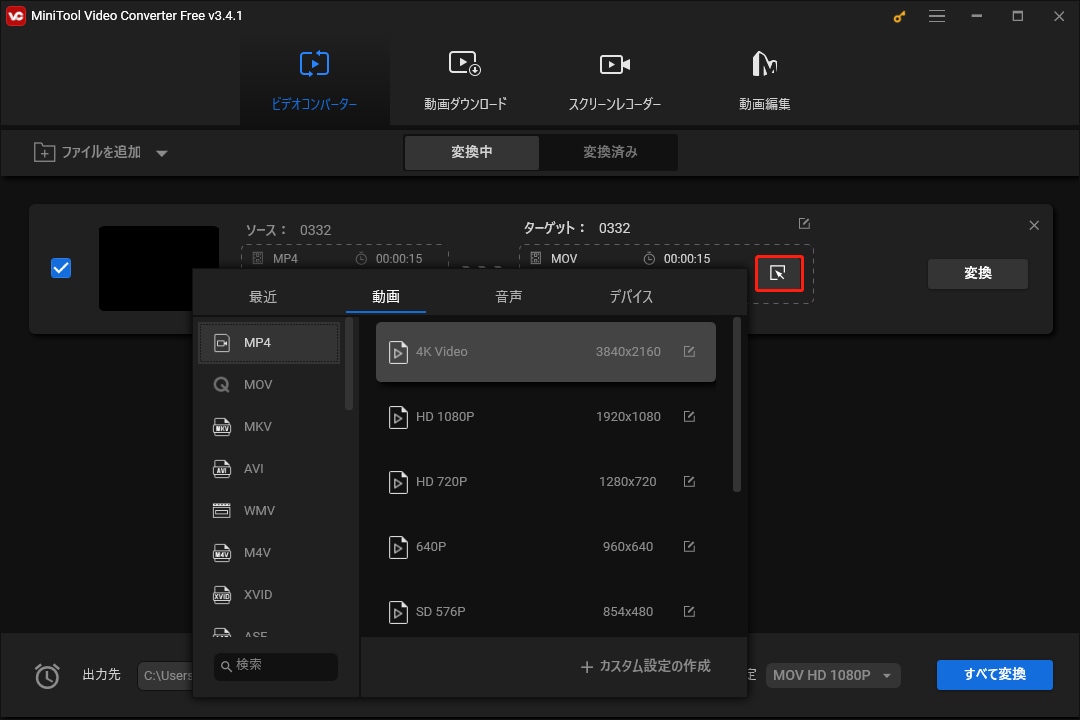Pick WMV format
This screenshot has height=720, width=1080.
269,511
